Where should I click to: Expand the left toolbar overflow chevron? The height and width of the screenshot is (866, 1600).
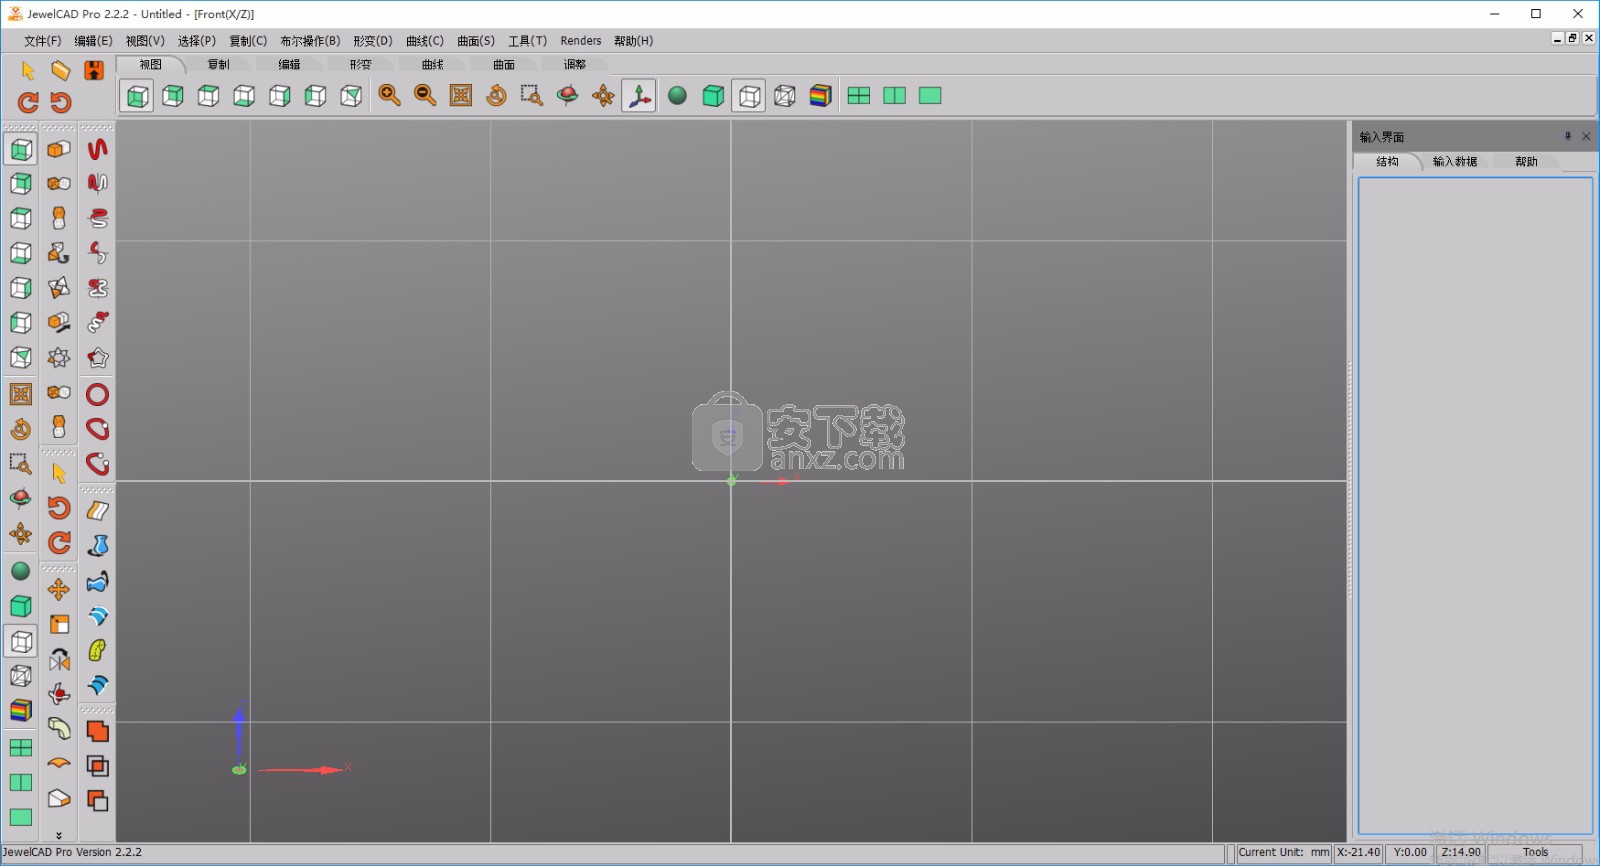pos(59,835)
